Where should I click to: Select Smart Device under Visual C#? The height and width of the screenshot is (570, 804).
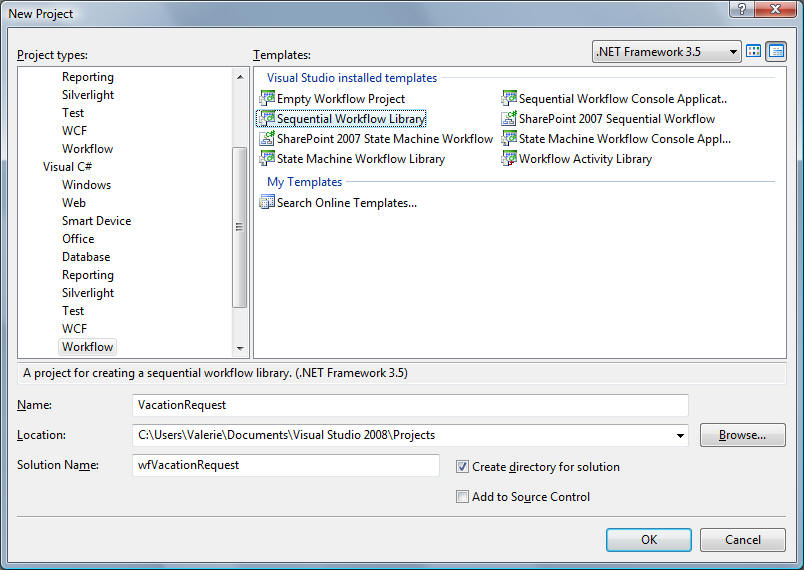point(96,221)
